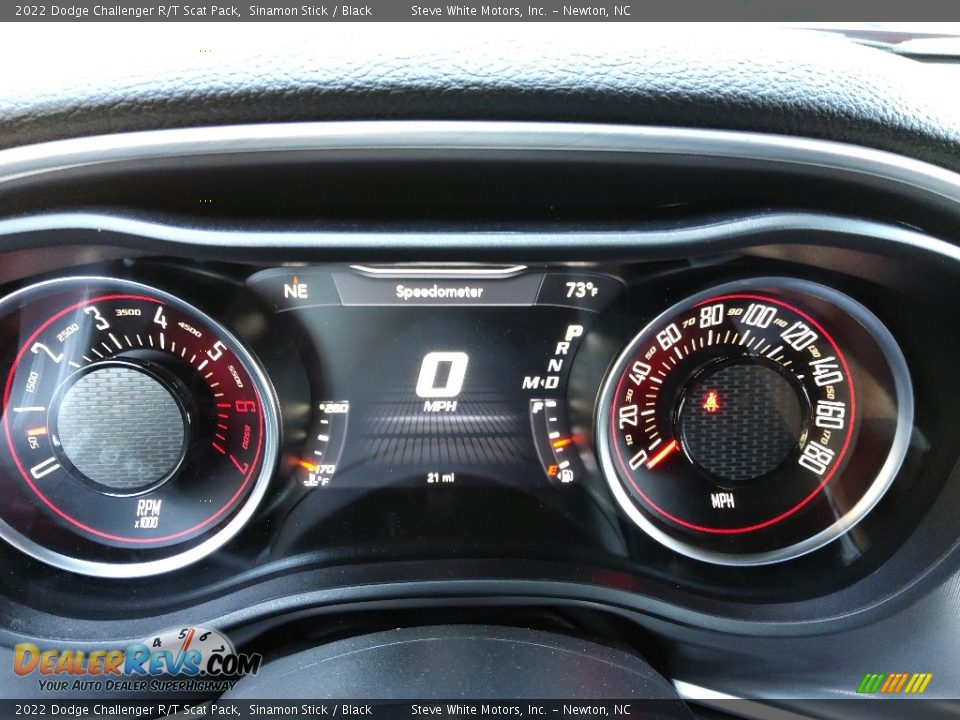Click the DealerRevs.com logo
The width and height of the screenshot is (960, 720).
point(137,661)
